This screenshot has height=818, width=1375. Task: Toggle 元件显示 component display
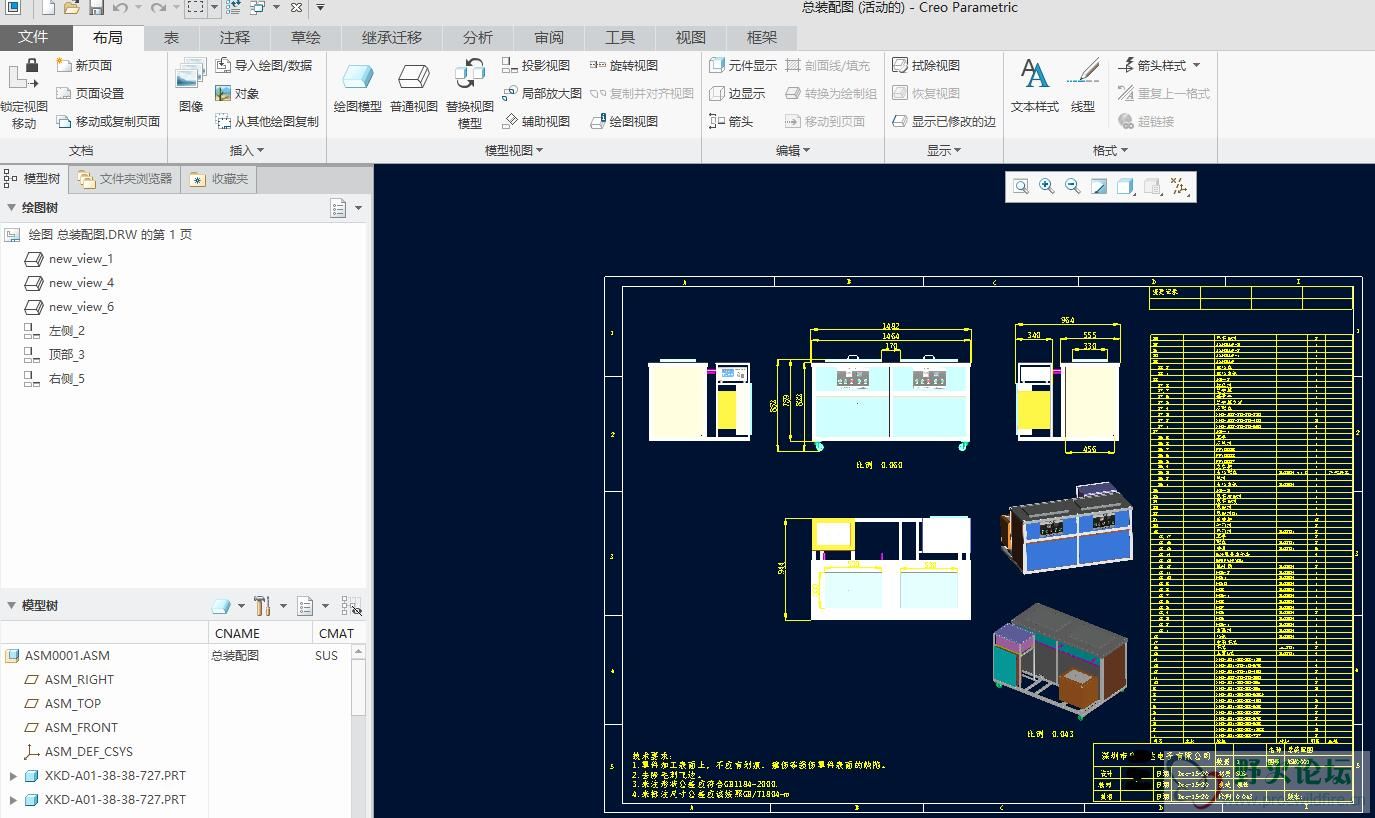click(743, 65)
